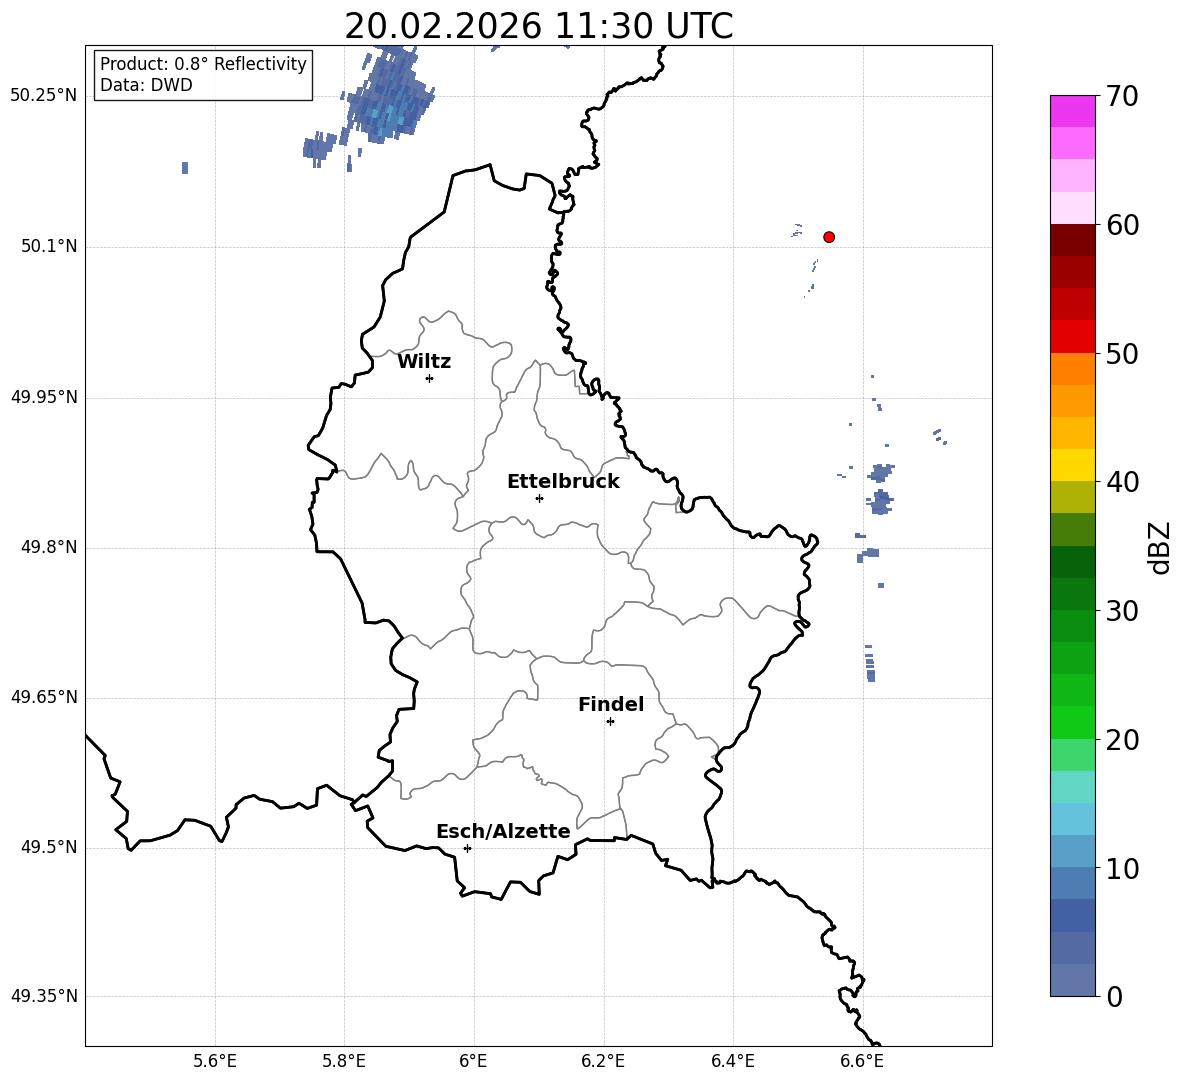Click the Esch/Alzette station cross marker

coord(467,848)
